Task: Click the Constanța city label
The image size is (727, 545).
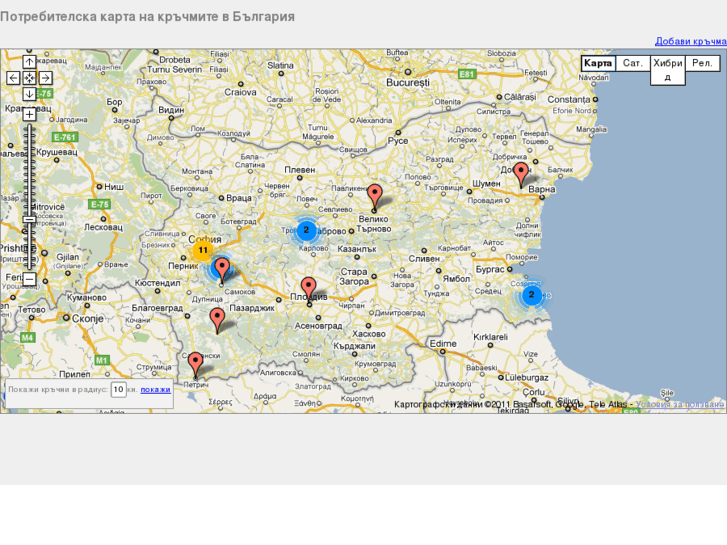Action: 569,100
